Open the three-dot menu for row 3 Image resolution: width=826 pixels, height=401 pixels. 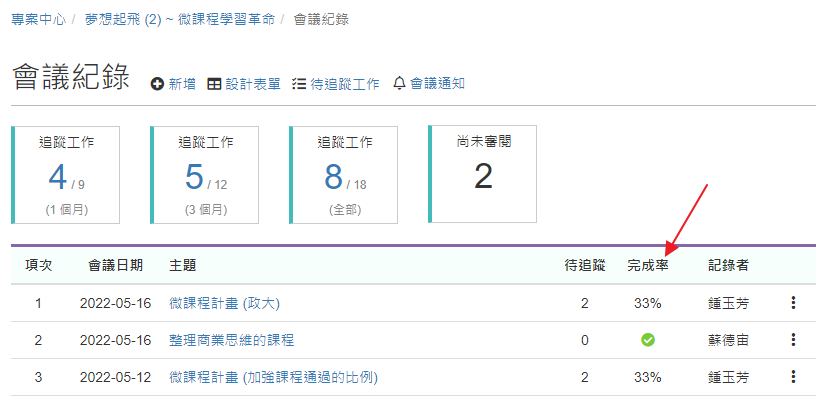point(793,377)
